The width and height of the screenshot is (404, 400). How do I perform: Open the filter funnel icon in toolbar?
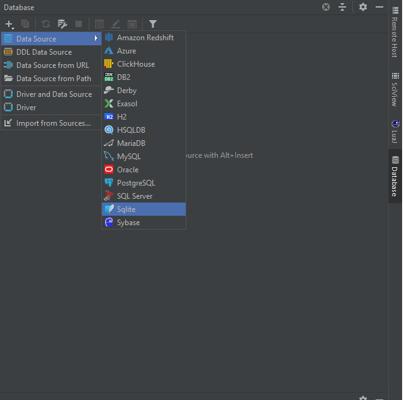(153, 24)
